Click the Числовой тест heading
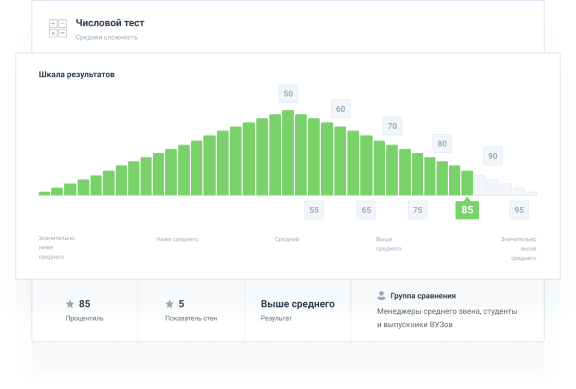 click(110, 23)
